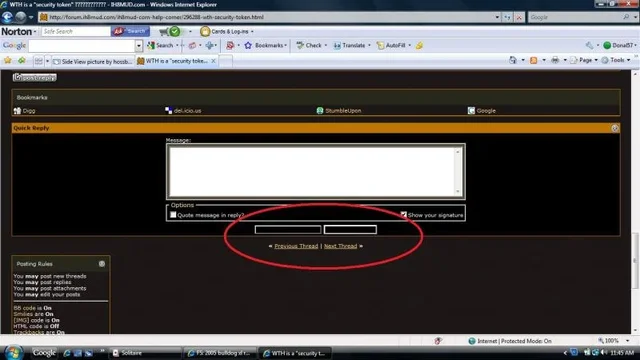The height and width of the screenshot is (360, 640).
Task: Open Google toolbar Bookmarks menu
Action: (x=265, y=45)
